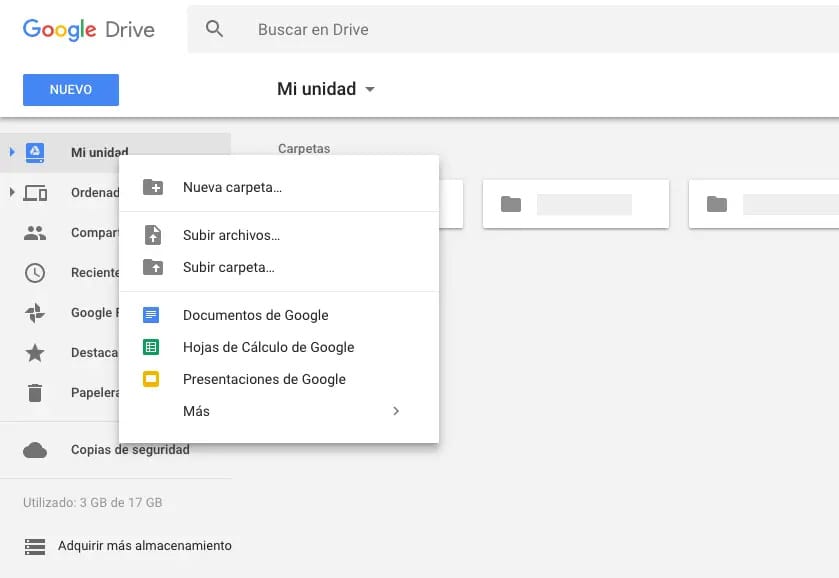Click the Más submenu chevron arrow

(x=396, y=411)
